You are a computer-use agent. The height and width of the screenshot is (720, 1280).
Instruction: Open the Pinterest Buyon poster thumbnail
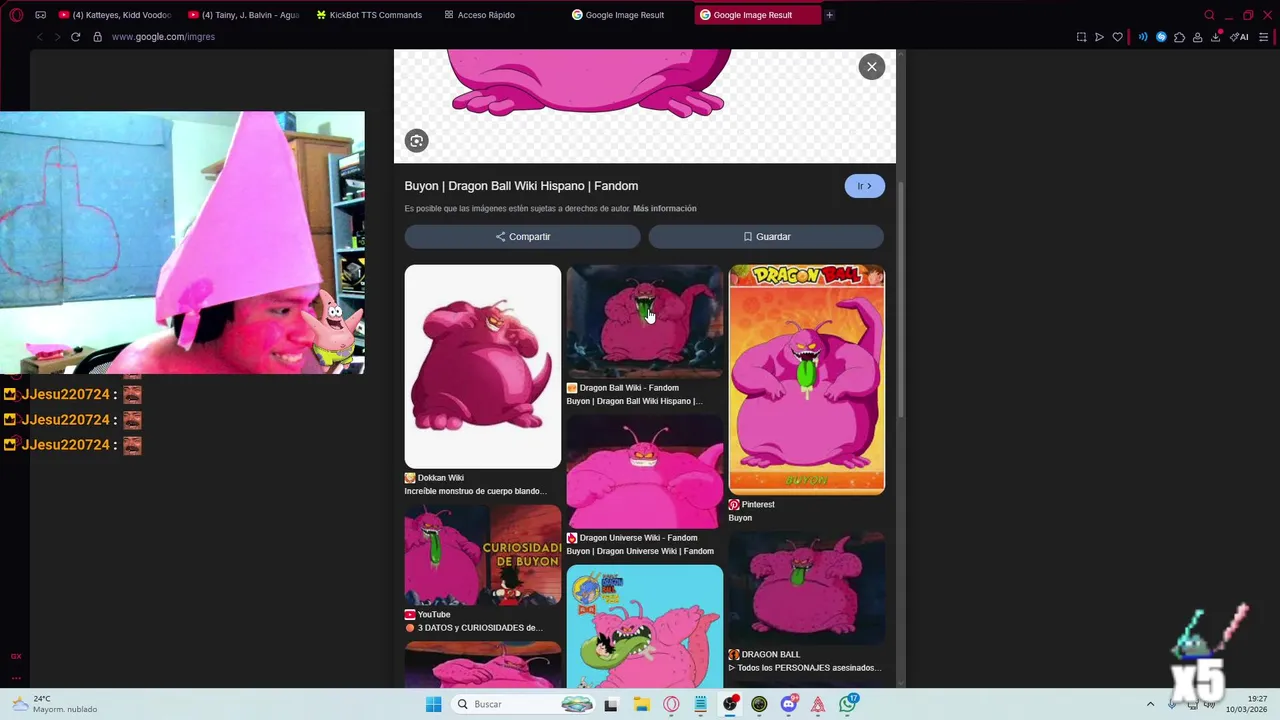[x=806, y=379]
